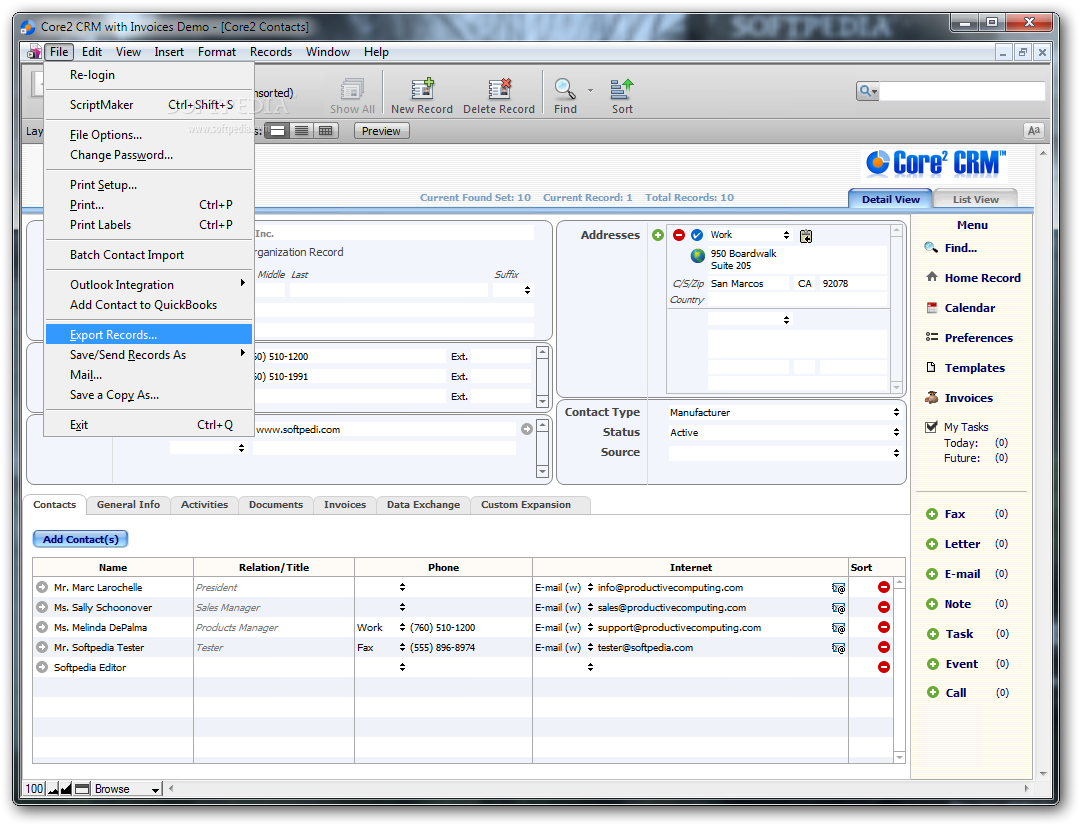
Task: Click the green plus next to Call
Action: (933, 692)
